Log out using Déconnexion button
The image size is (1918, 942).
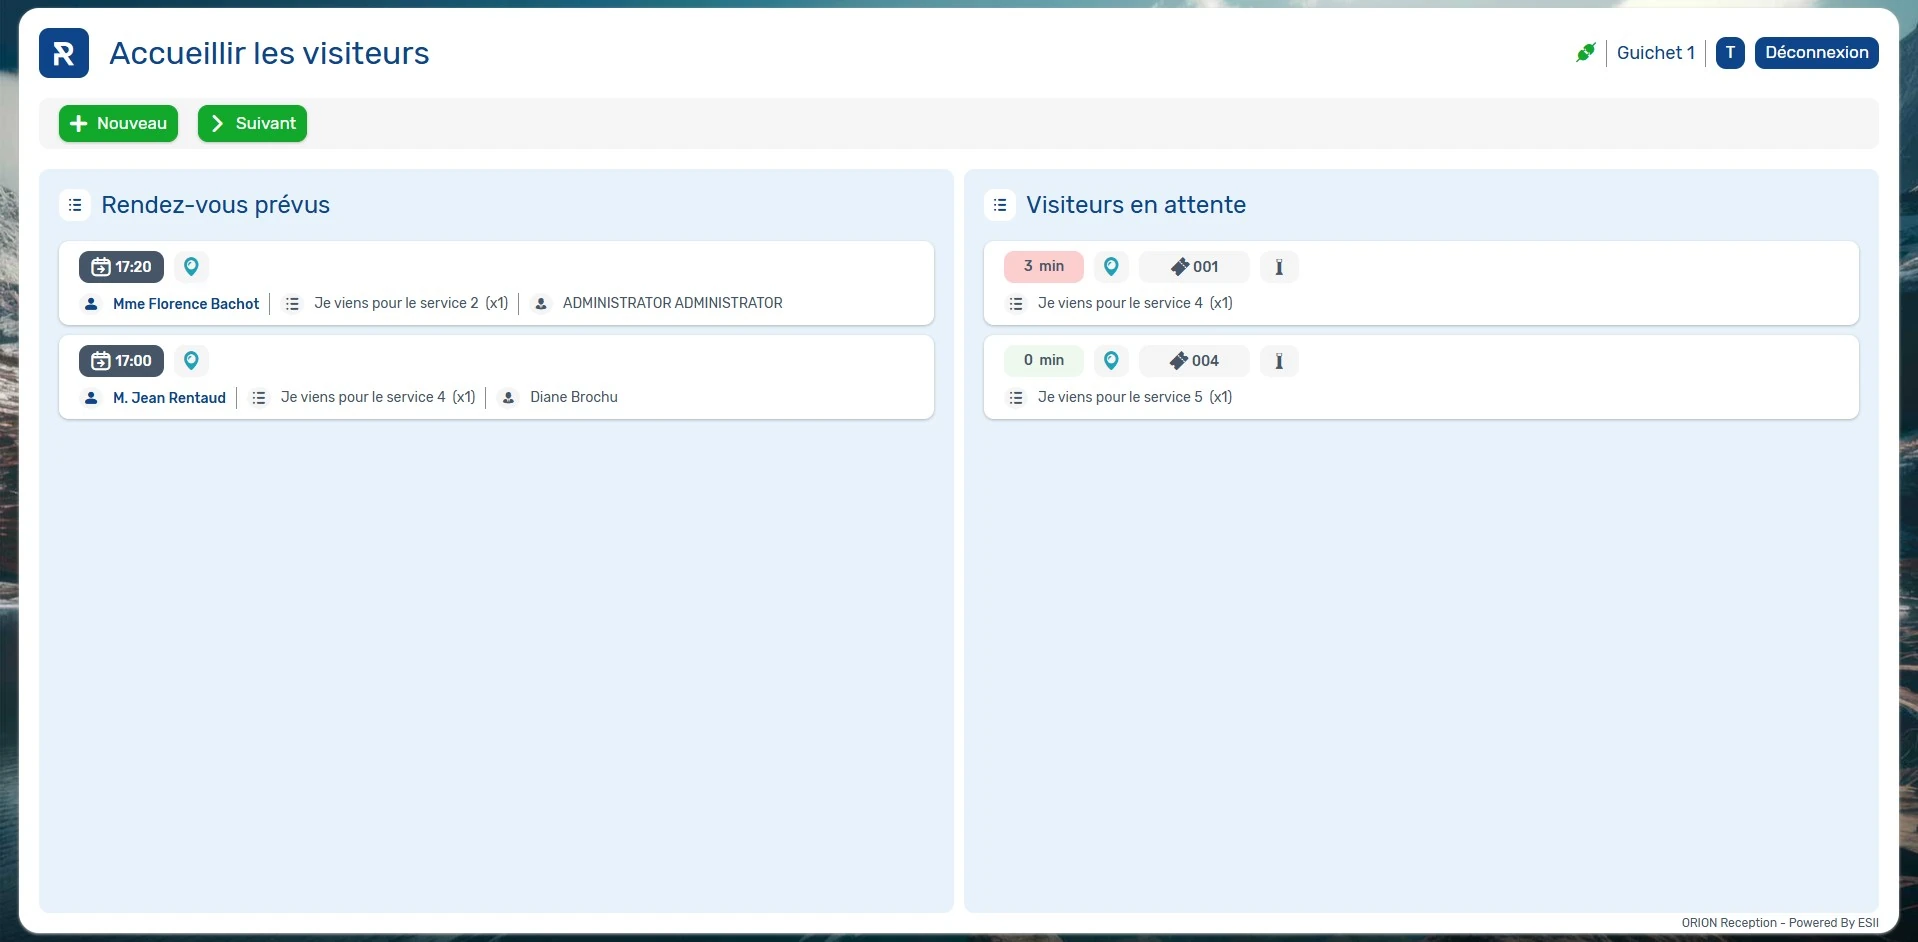(1816, 53)
